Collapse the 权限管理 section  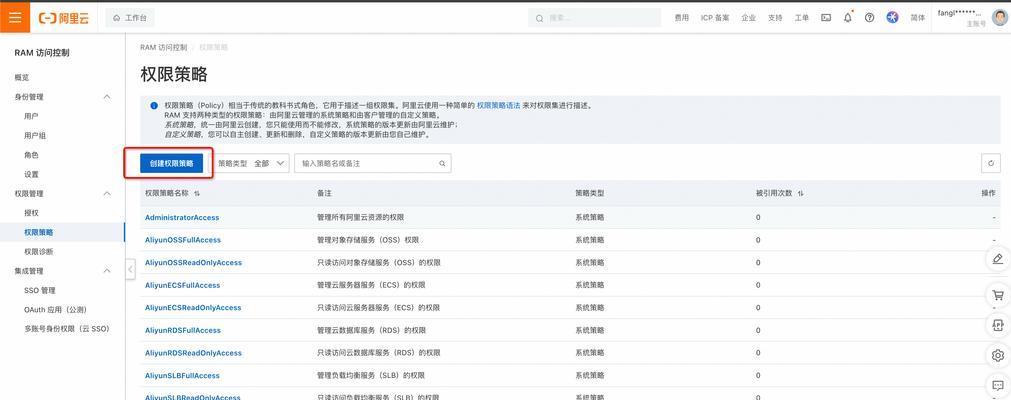[107, 194]
